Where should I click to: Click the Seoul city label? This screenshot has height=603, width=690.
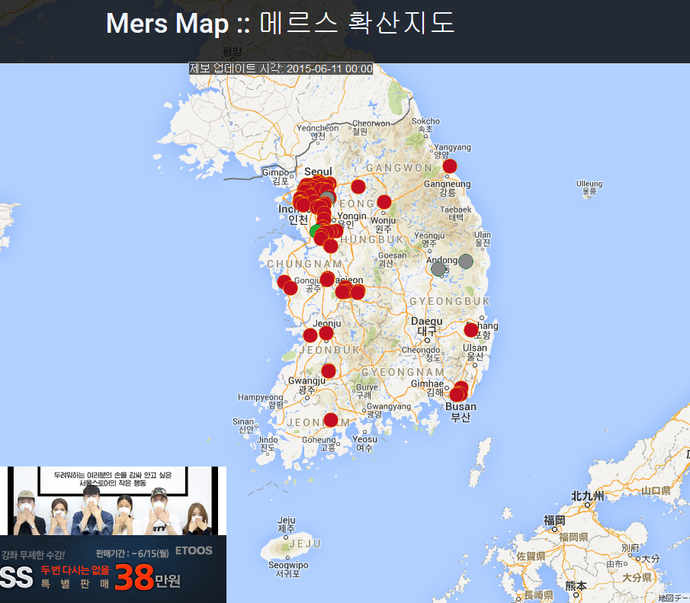click(318, 171)
